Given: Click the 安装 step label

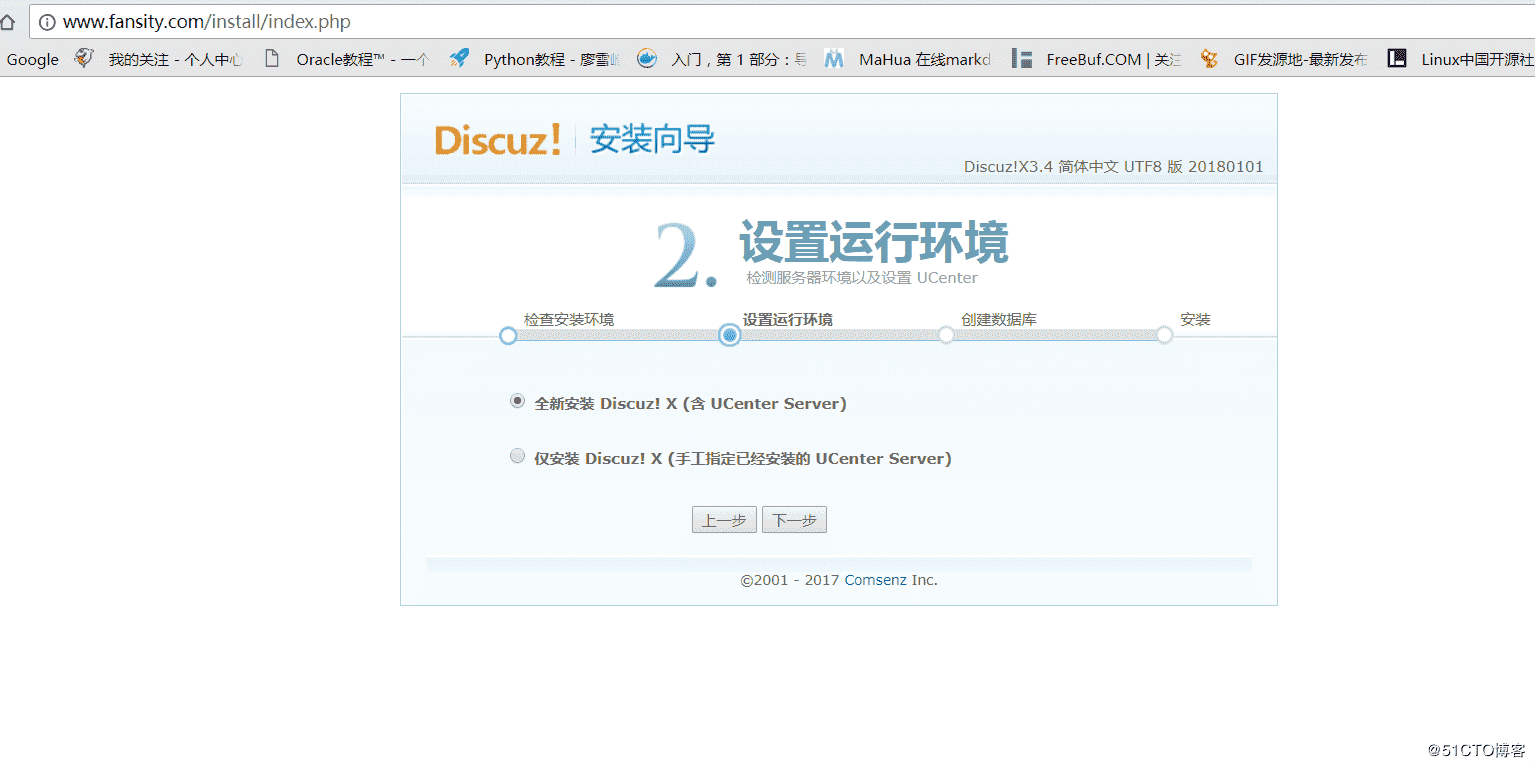Looking at the screenshot, I should click(1195, 320).
